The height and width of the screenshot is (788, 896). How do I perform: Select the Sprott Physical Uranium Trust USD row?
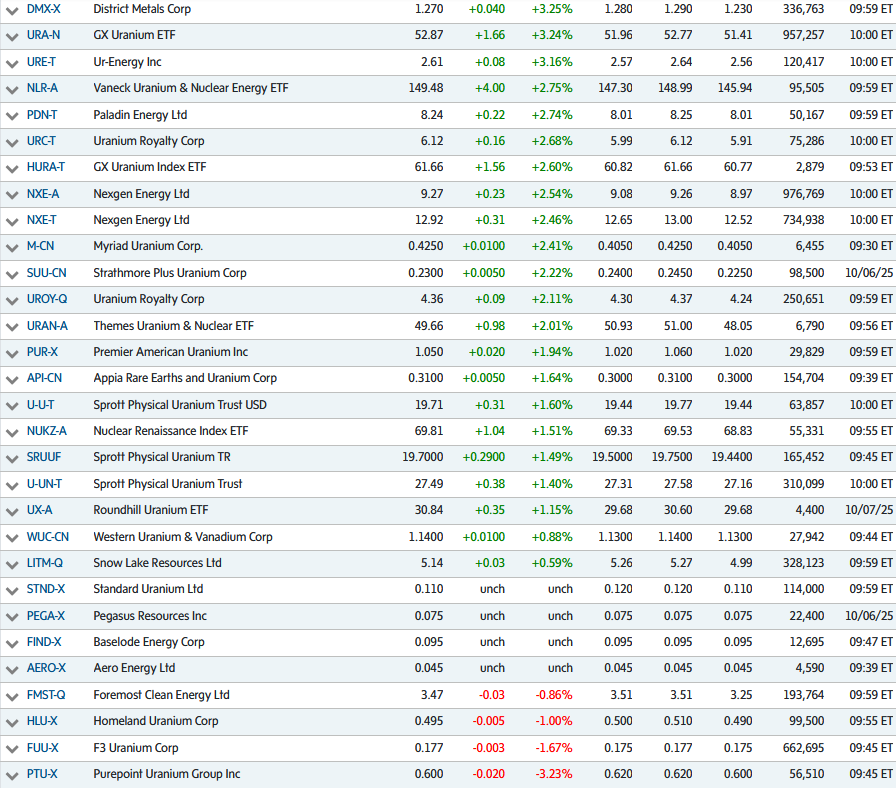tap(179, 405)
